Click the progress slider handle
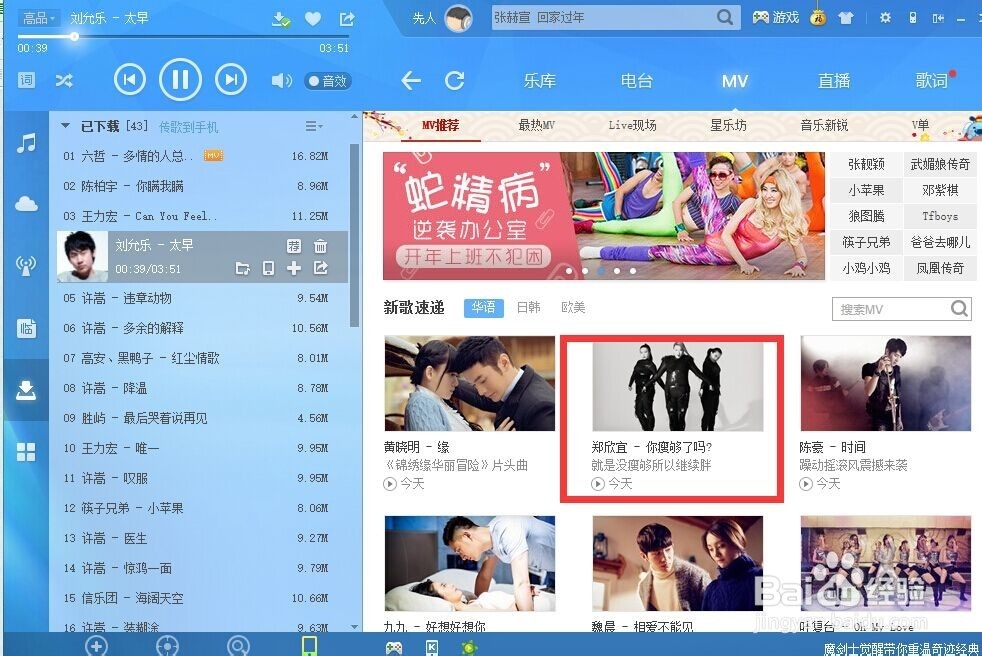982x656 pixels. [x=74, y=36]
